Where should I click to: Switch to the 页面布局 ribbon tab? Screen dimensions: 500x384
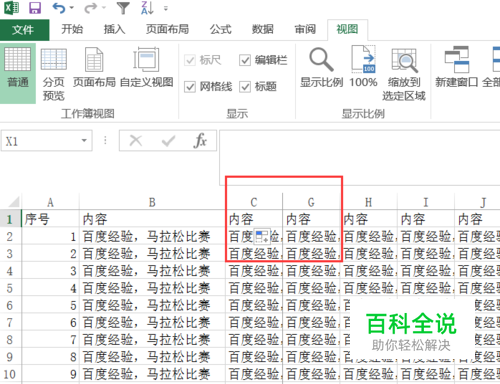(167, 29)
